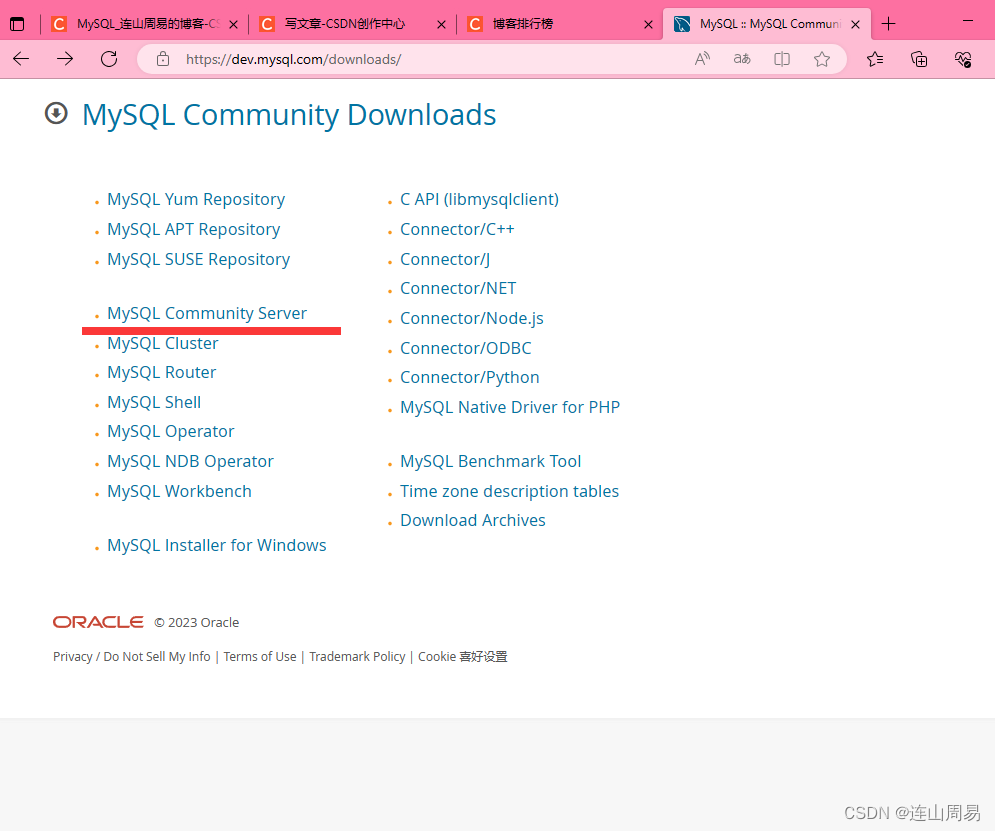Viewport: 995px width, 831px height.
Task: Open the translate page icon
Action: click(x=742, y=59)
